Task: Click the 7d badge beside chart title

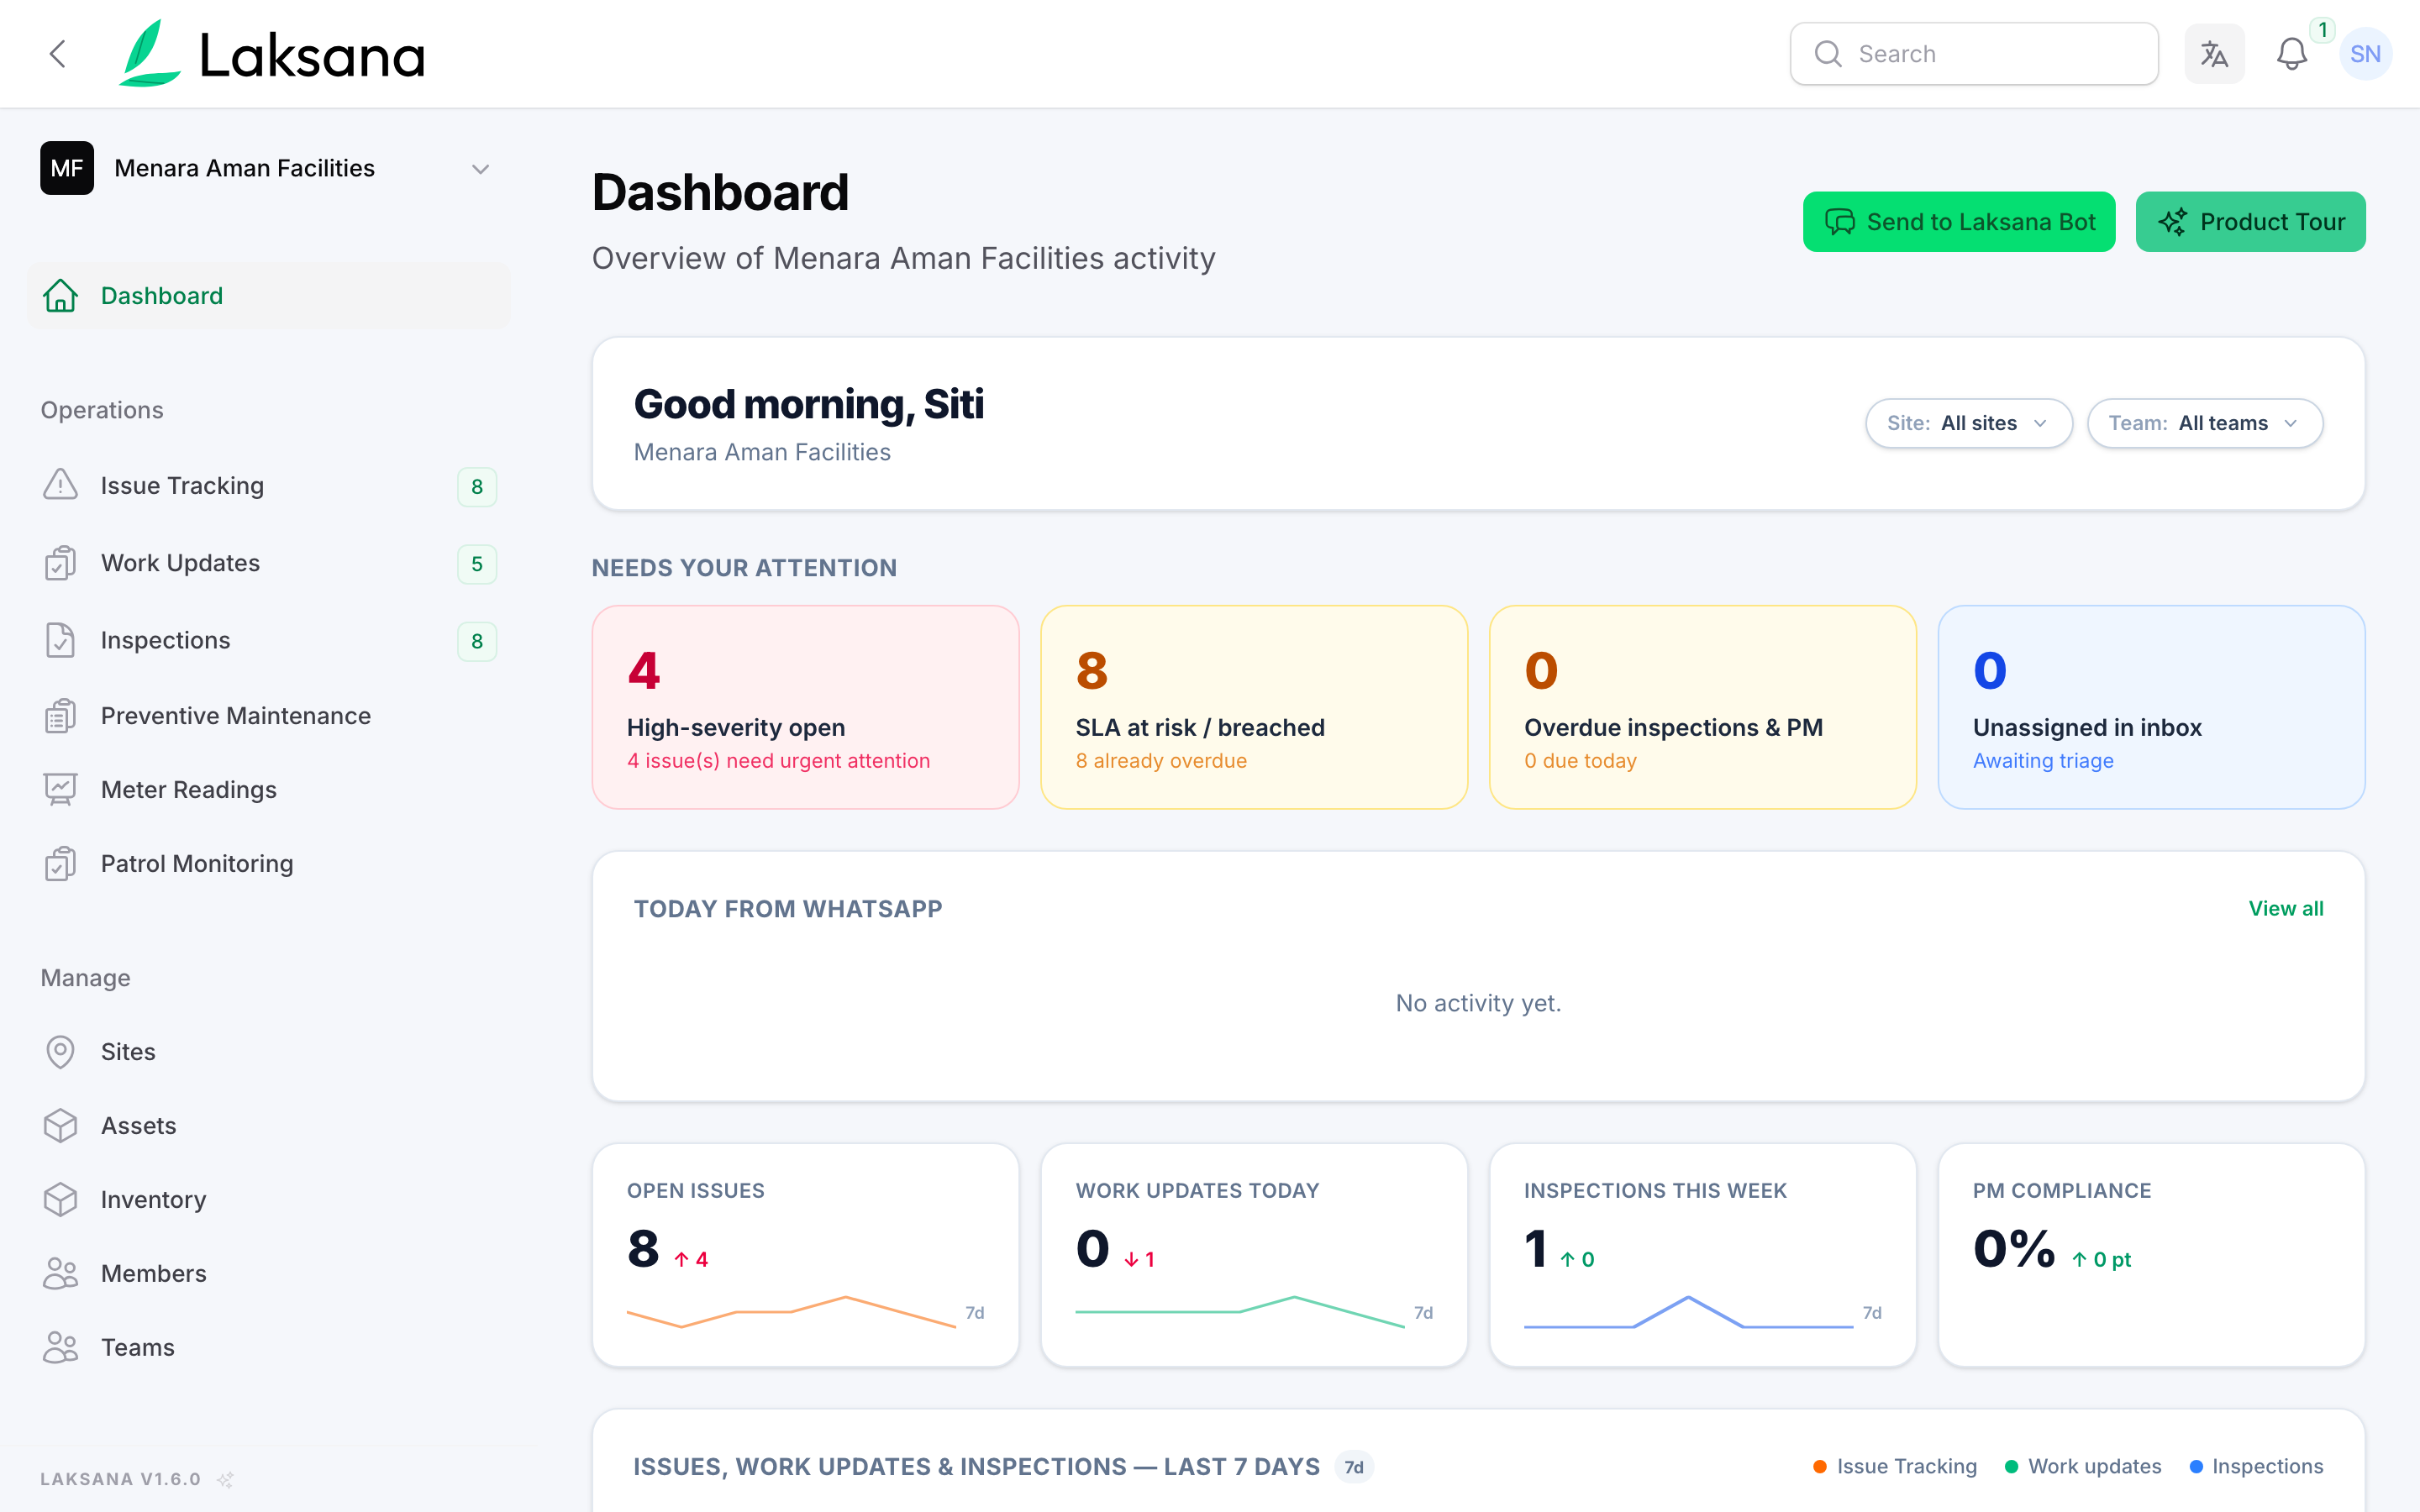Action: pos(1354,1467)
